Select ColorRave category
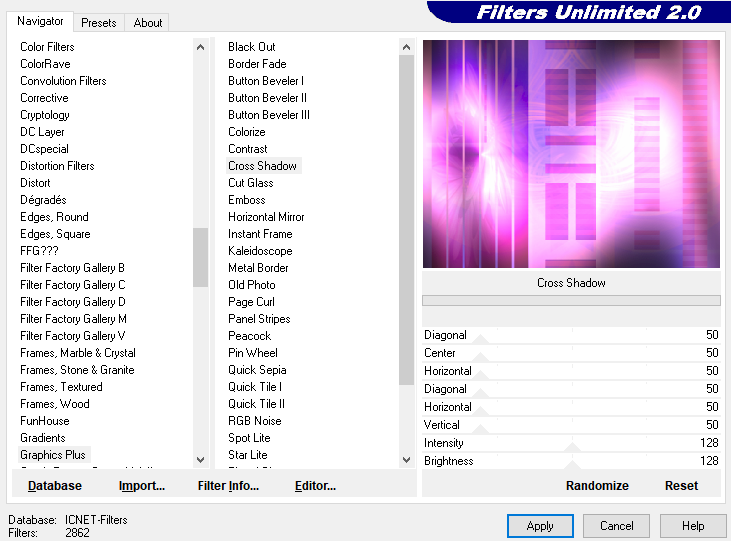This screenshot has width=731, height=541. pyautogui.click(x=45, y=64)
